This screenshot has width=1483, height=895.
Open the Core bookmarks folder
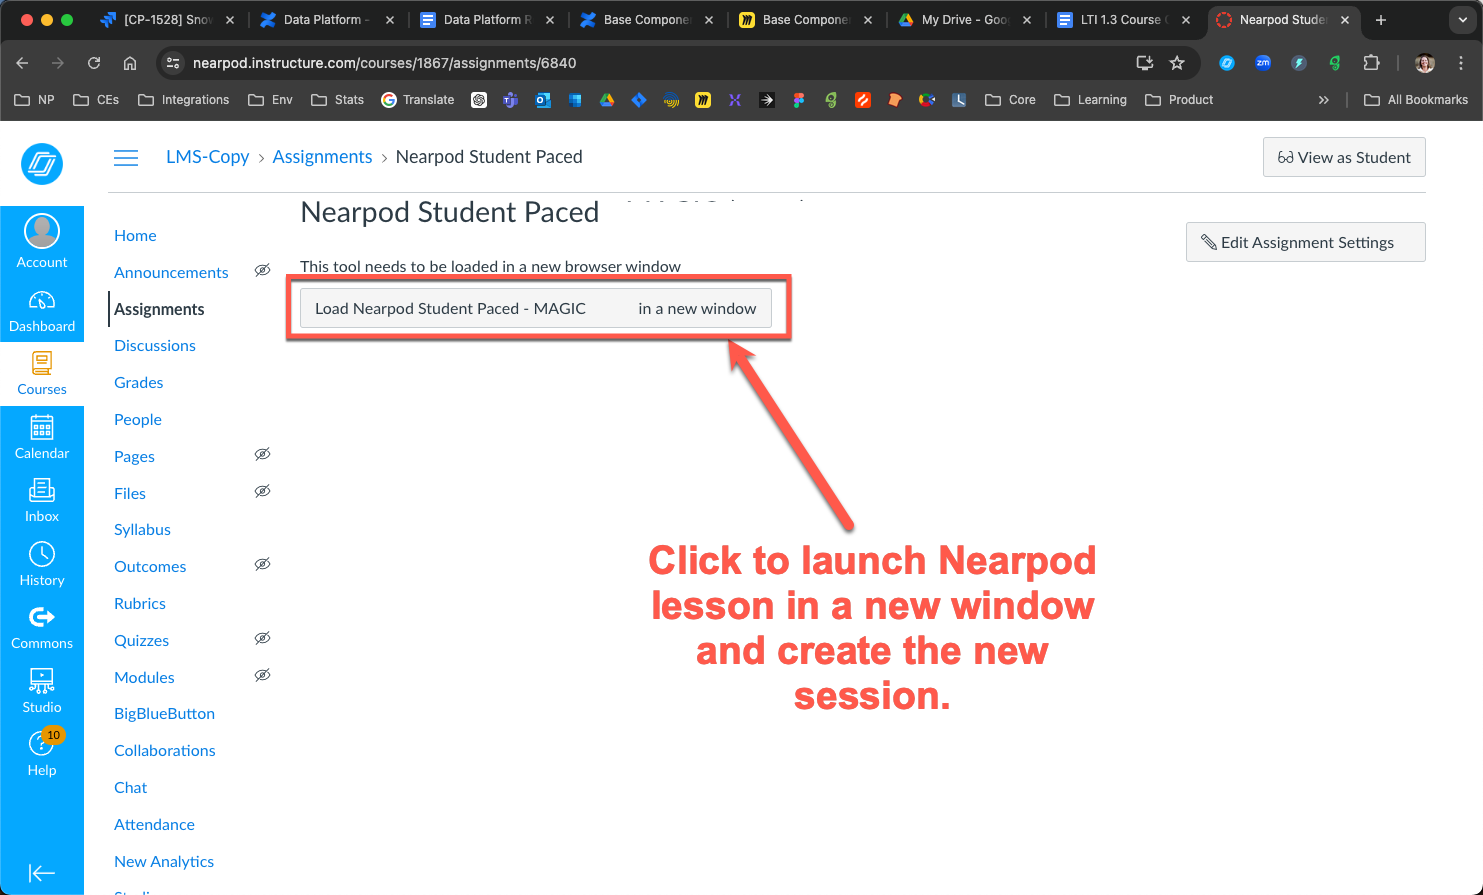pos(1010,100)
